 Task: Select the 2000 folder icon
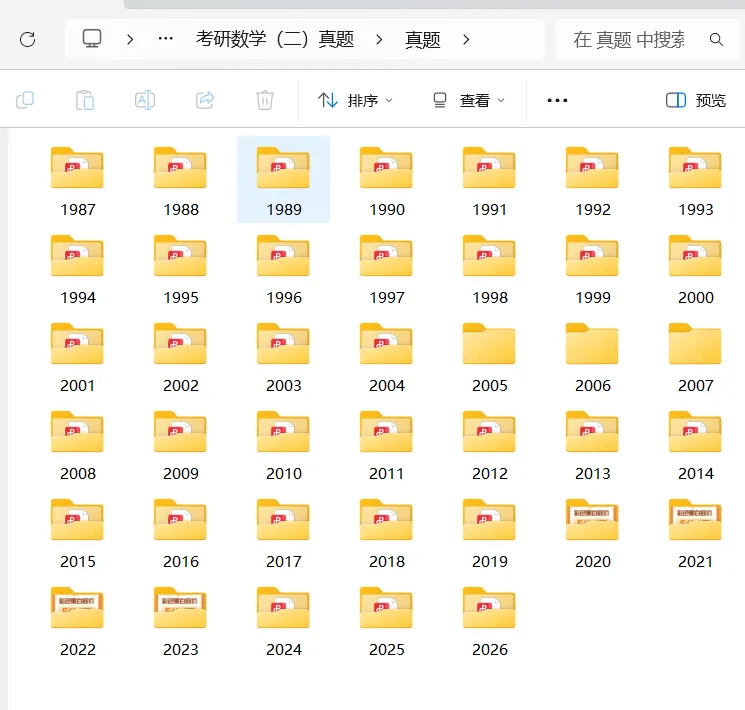tap(695, 255)
